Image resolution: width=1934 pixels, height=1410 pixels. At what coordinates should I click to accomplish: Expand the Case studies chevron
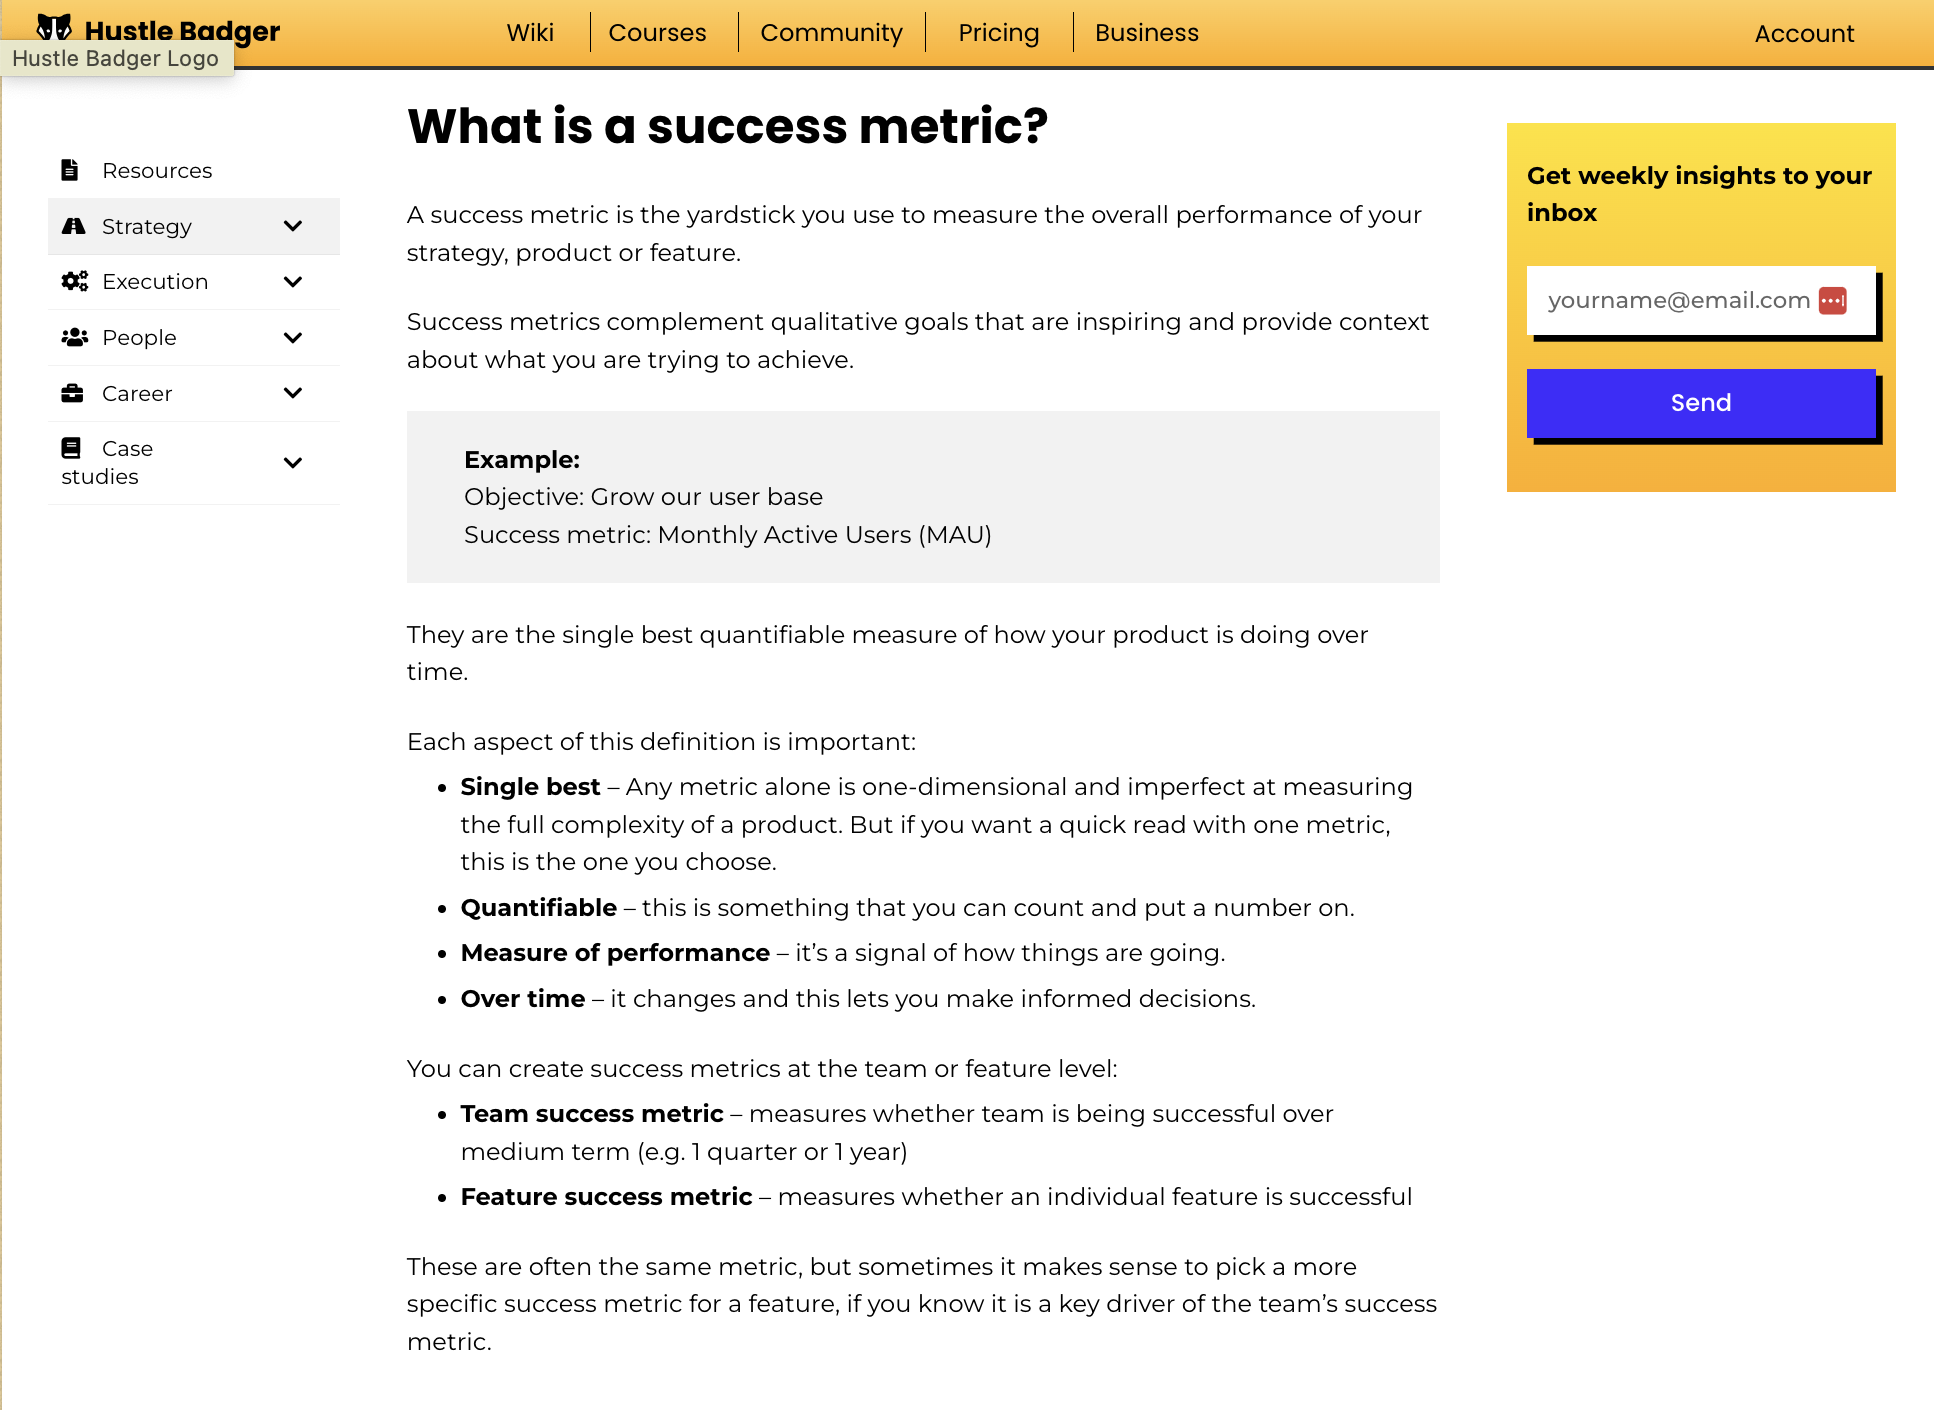(293, 463)
